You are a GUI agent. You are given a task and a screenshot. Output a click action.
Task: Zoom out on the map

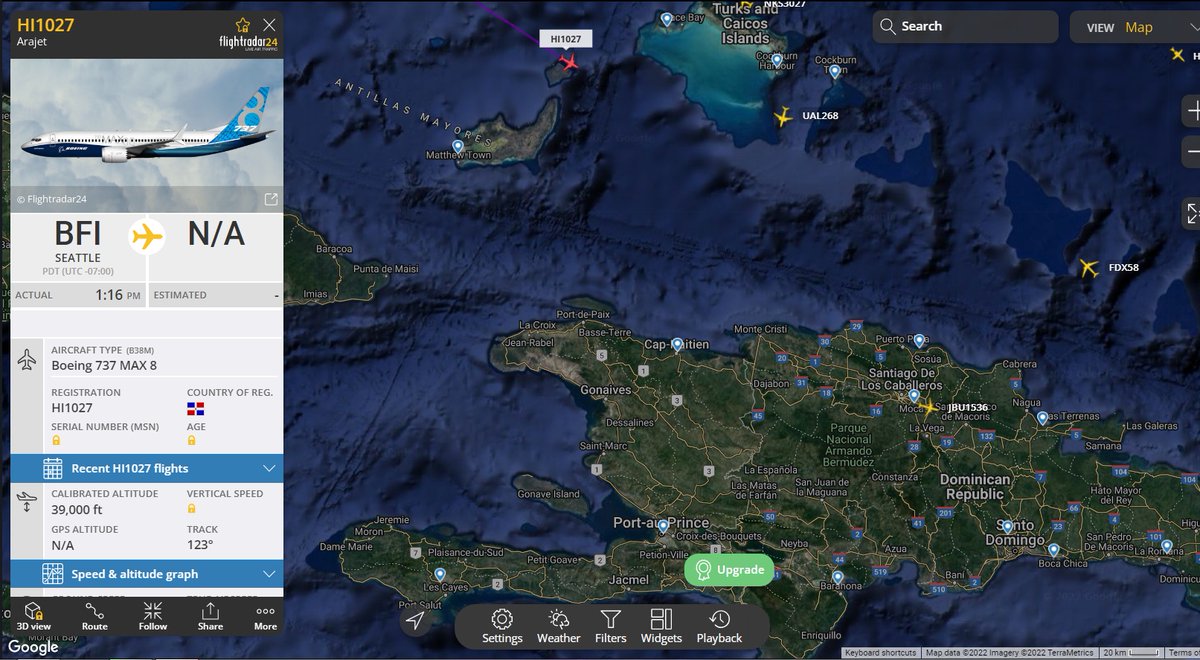[1191, 151]
